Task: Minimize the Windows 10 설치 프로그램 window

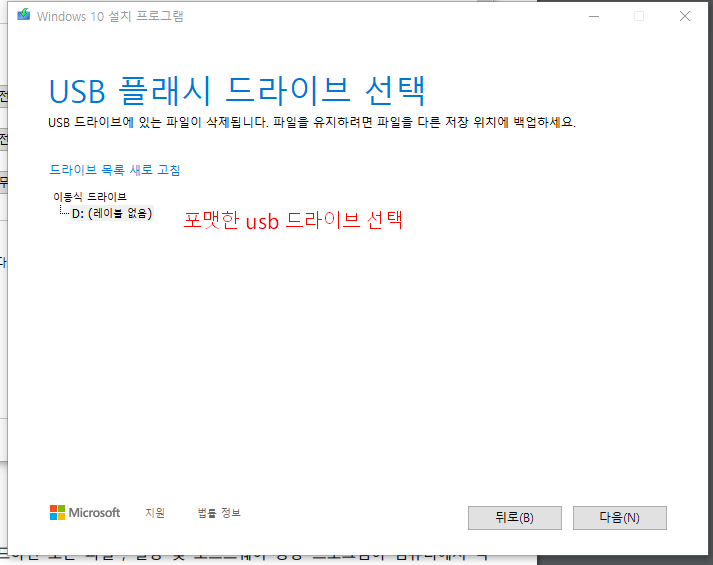Action: click(594, 16)
